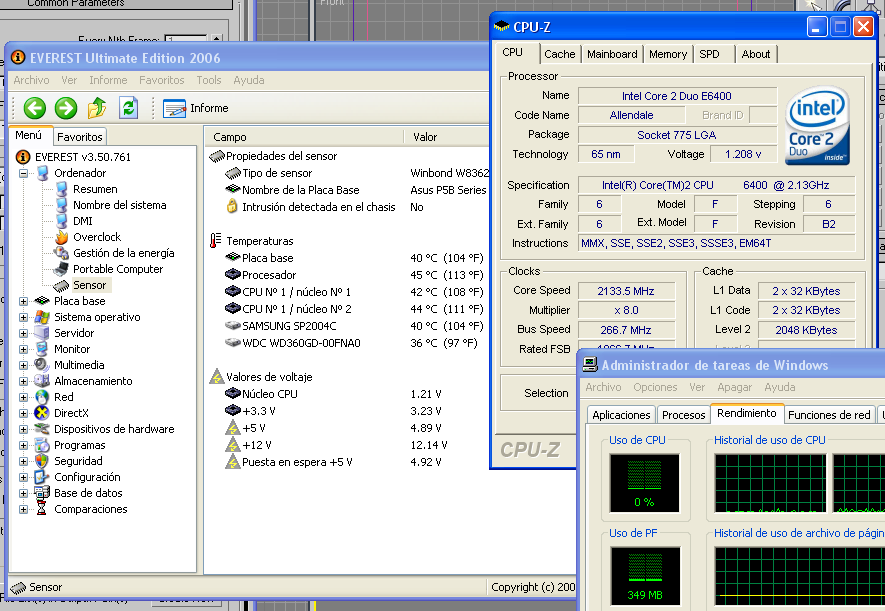885x611 pixels.
Task: Click the DirectX icon in tree
Action: click(42, 413)
